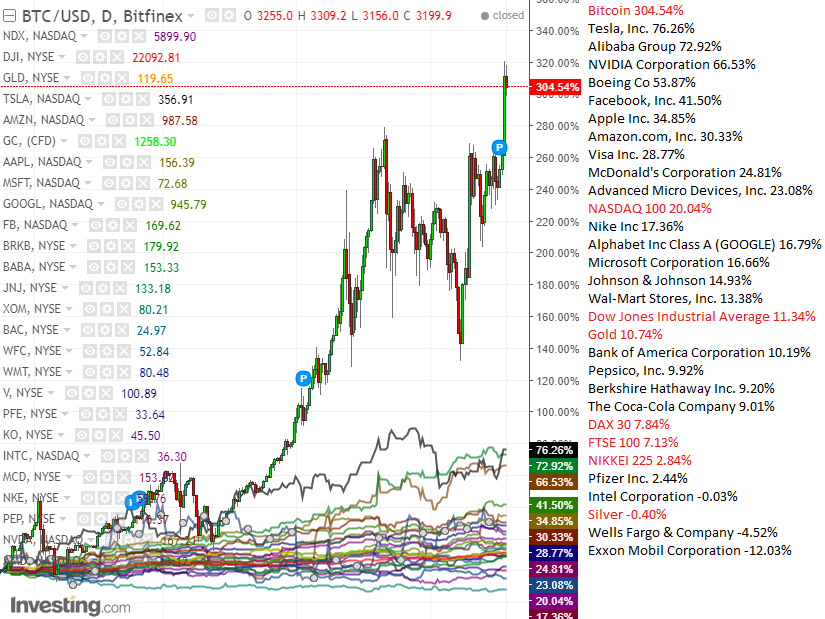Click the brown 66.53% axis label
The image size is (825, 619).
click(x=554, y=482)
